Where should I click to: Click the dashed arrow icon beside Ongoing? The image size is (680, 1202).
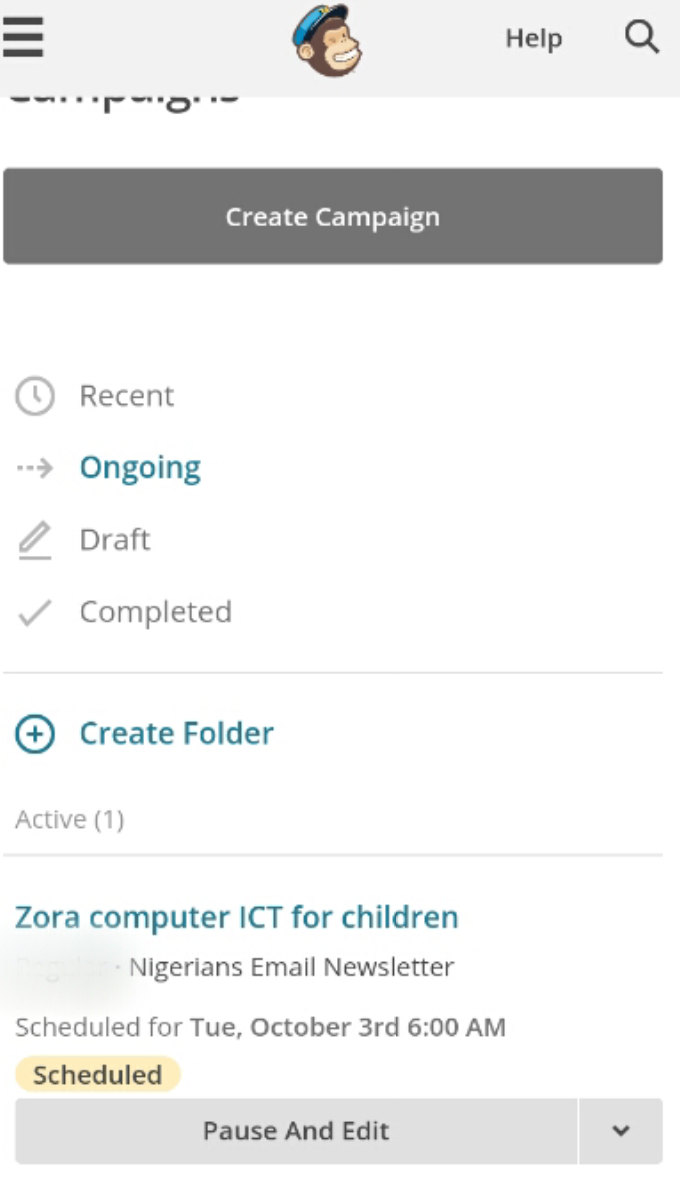click(35, 468)
